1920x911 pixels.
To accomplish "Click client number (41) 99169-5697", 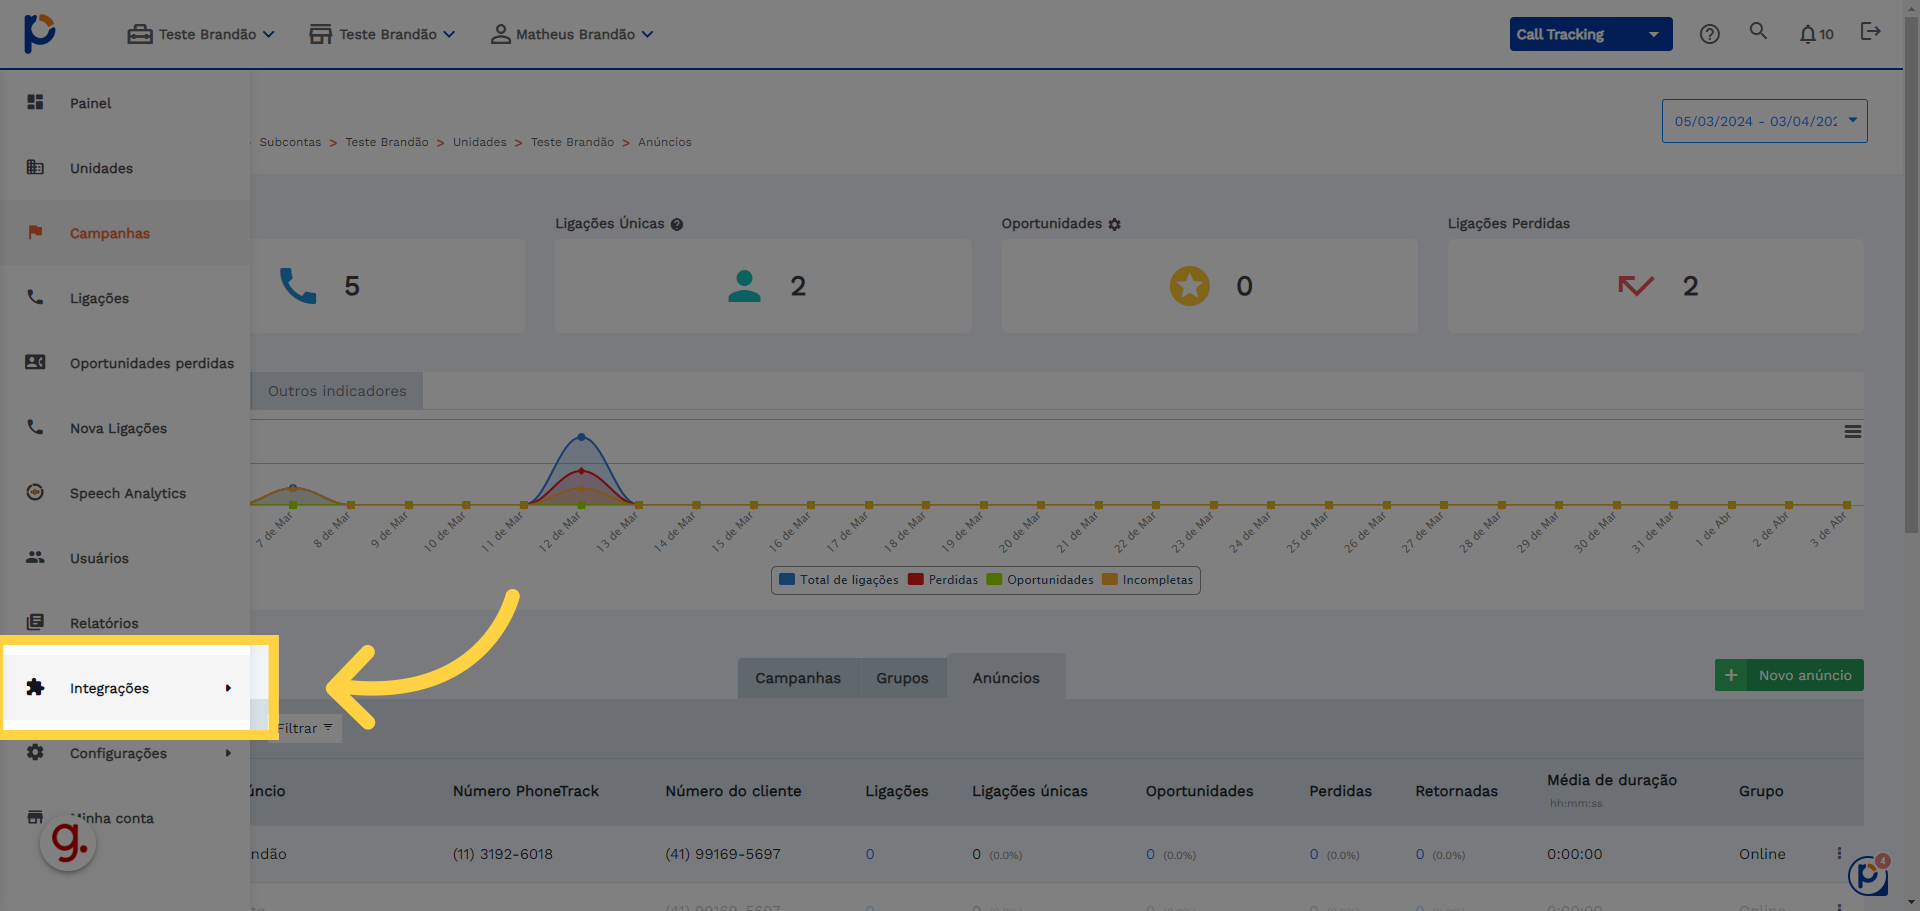I will tap(723, 854).
